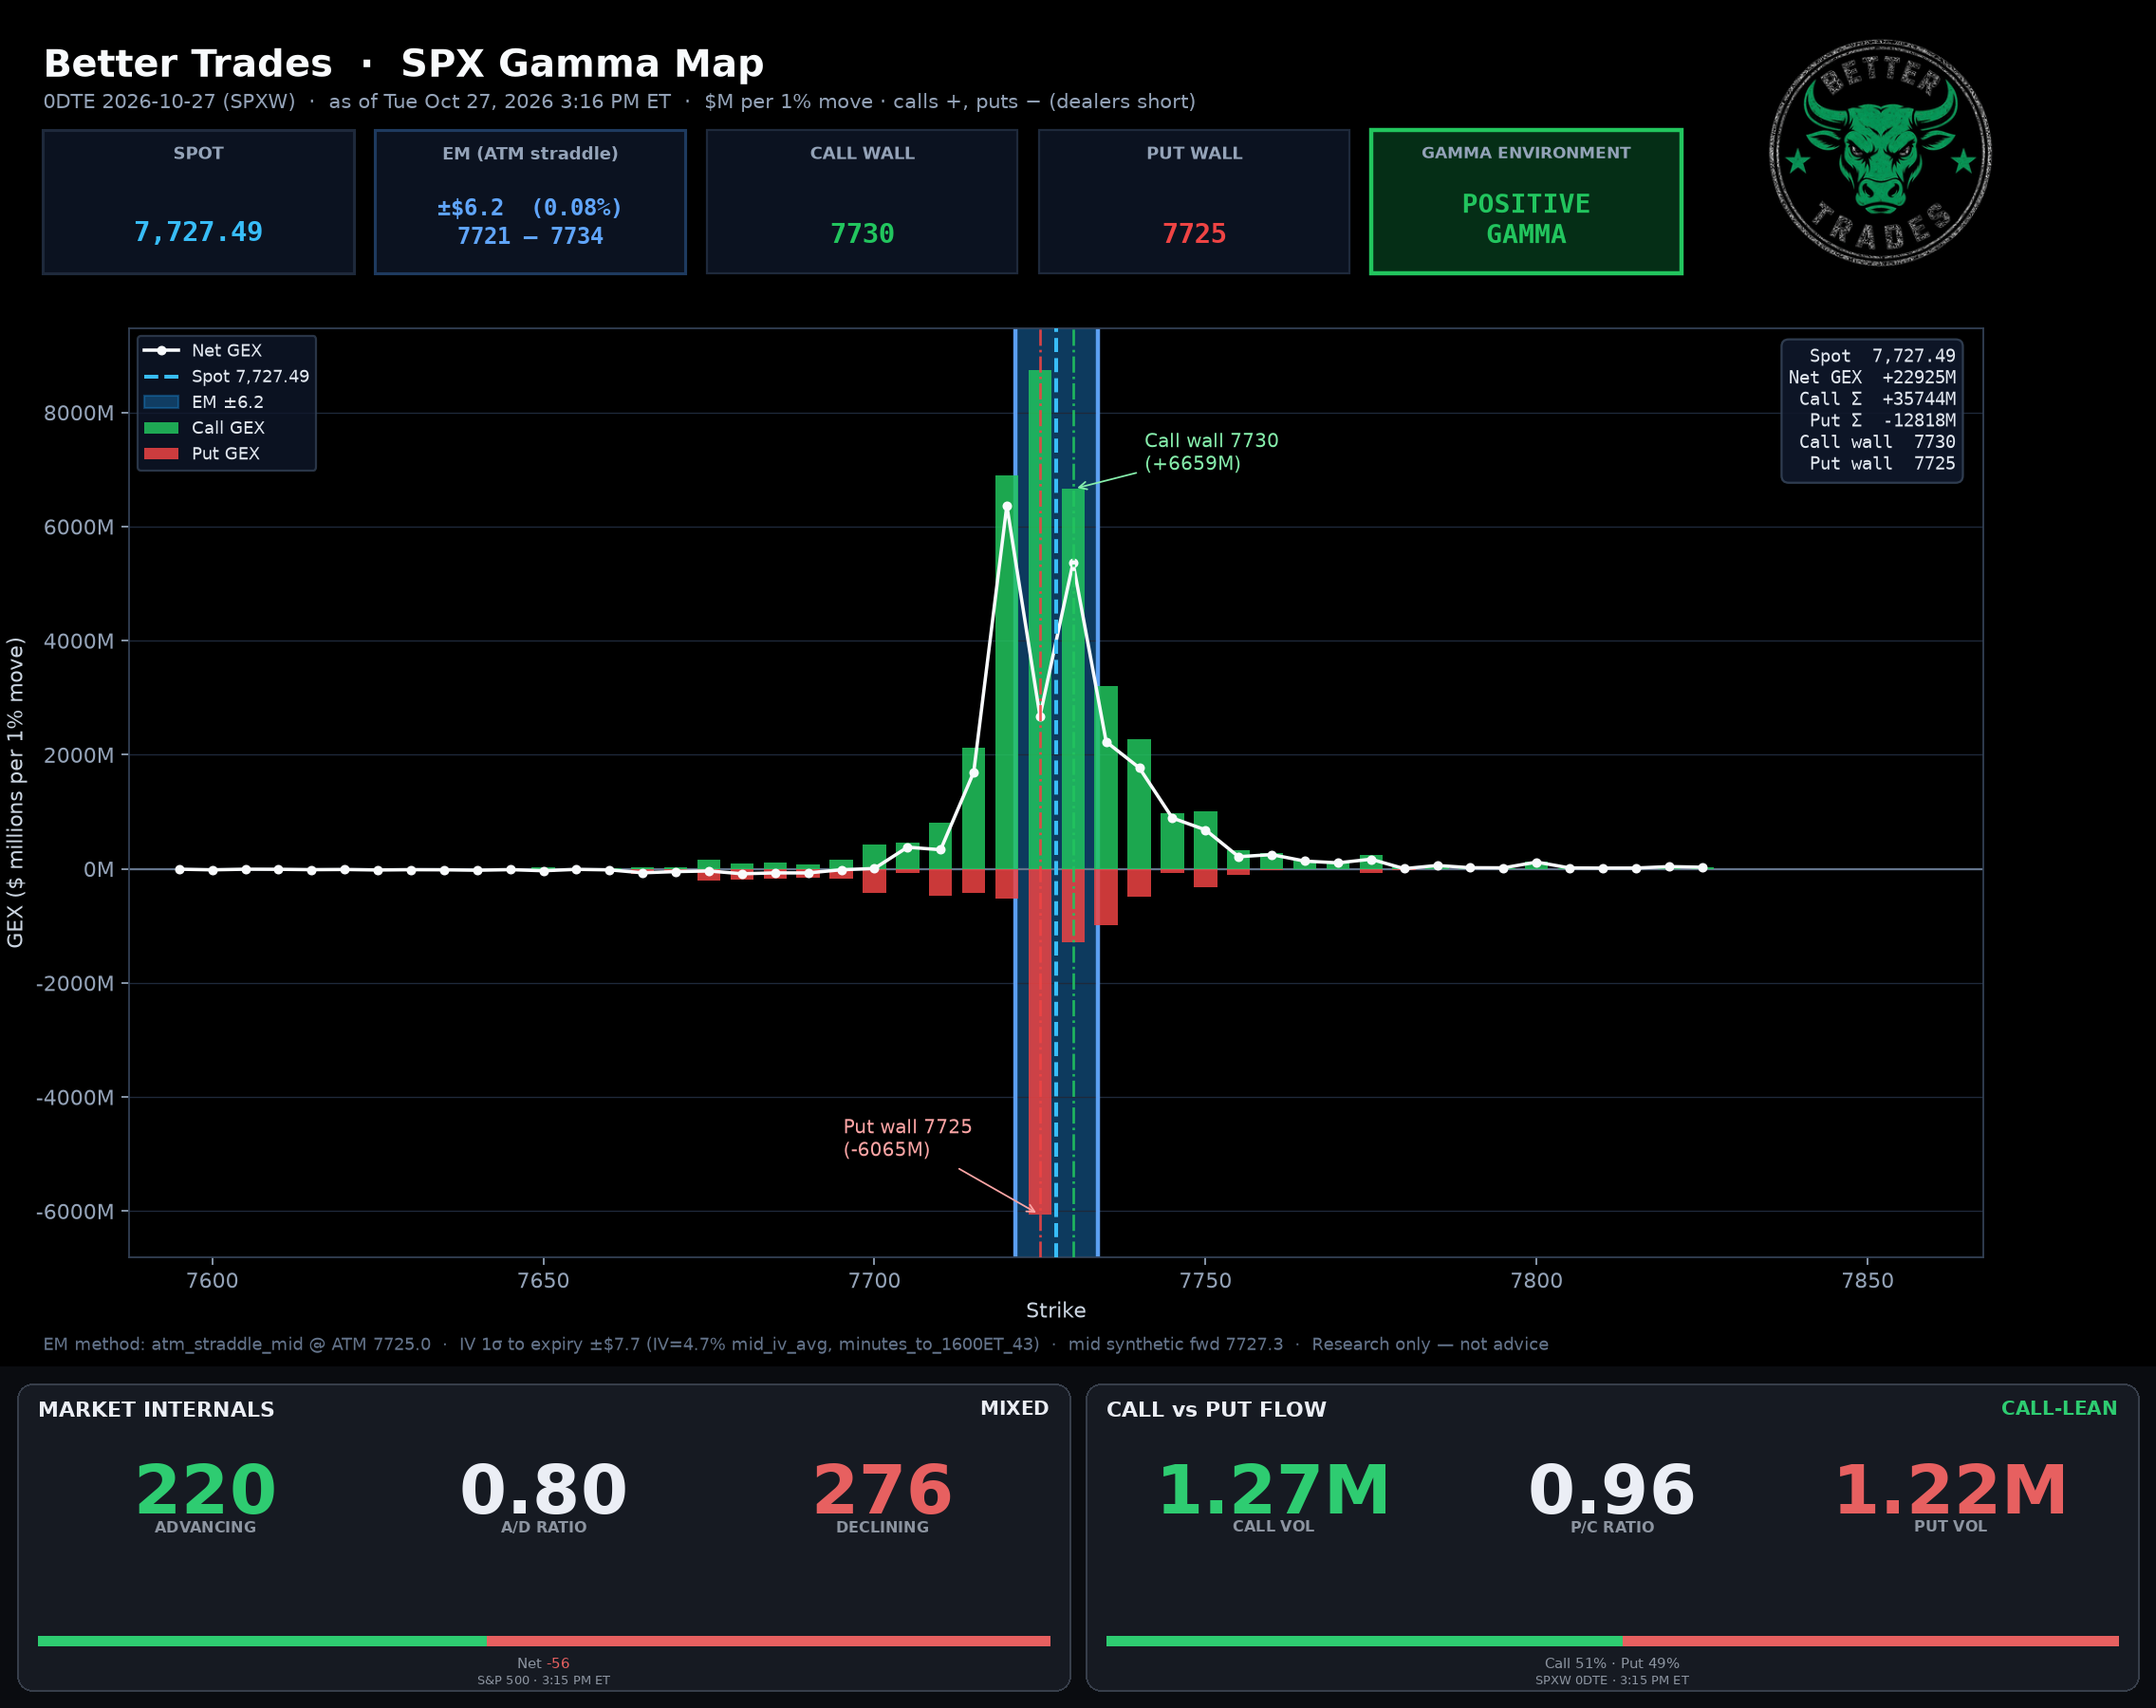The height and width of the screenshot is (1708, 2156).
Task: Select the SPOT card value 7,727.49
Action: (198, 232)
